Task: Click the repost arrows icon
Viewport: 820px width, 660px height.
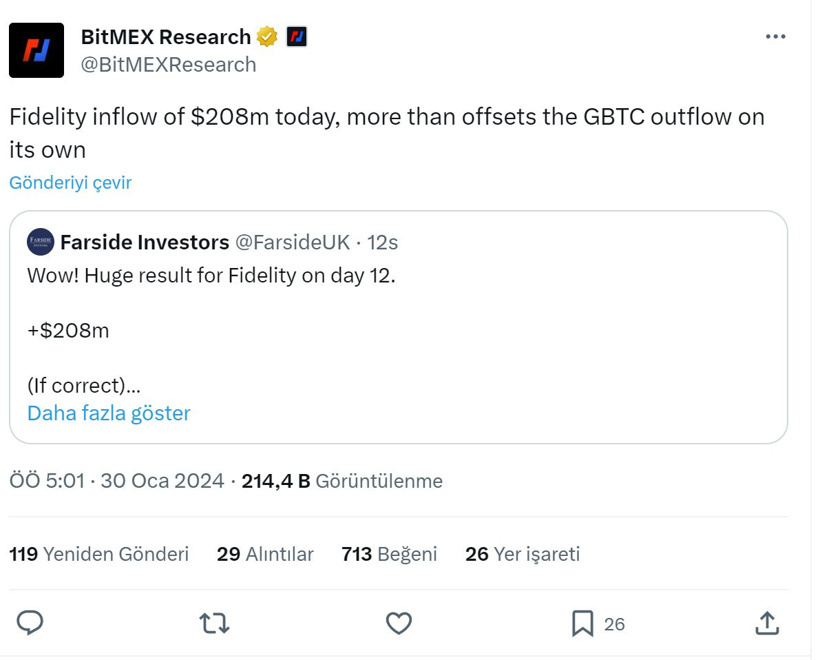Action: (214, 623)
